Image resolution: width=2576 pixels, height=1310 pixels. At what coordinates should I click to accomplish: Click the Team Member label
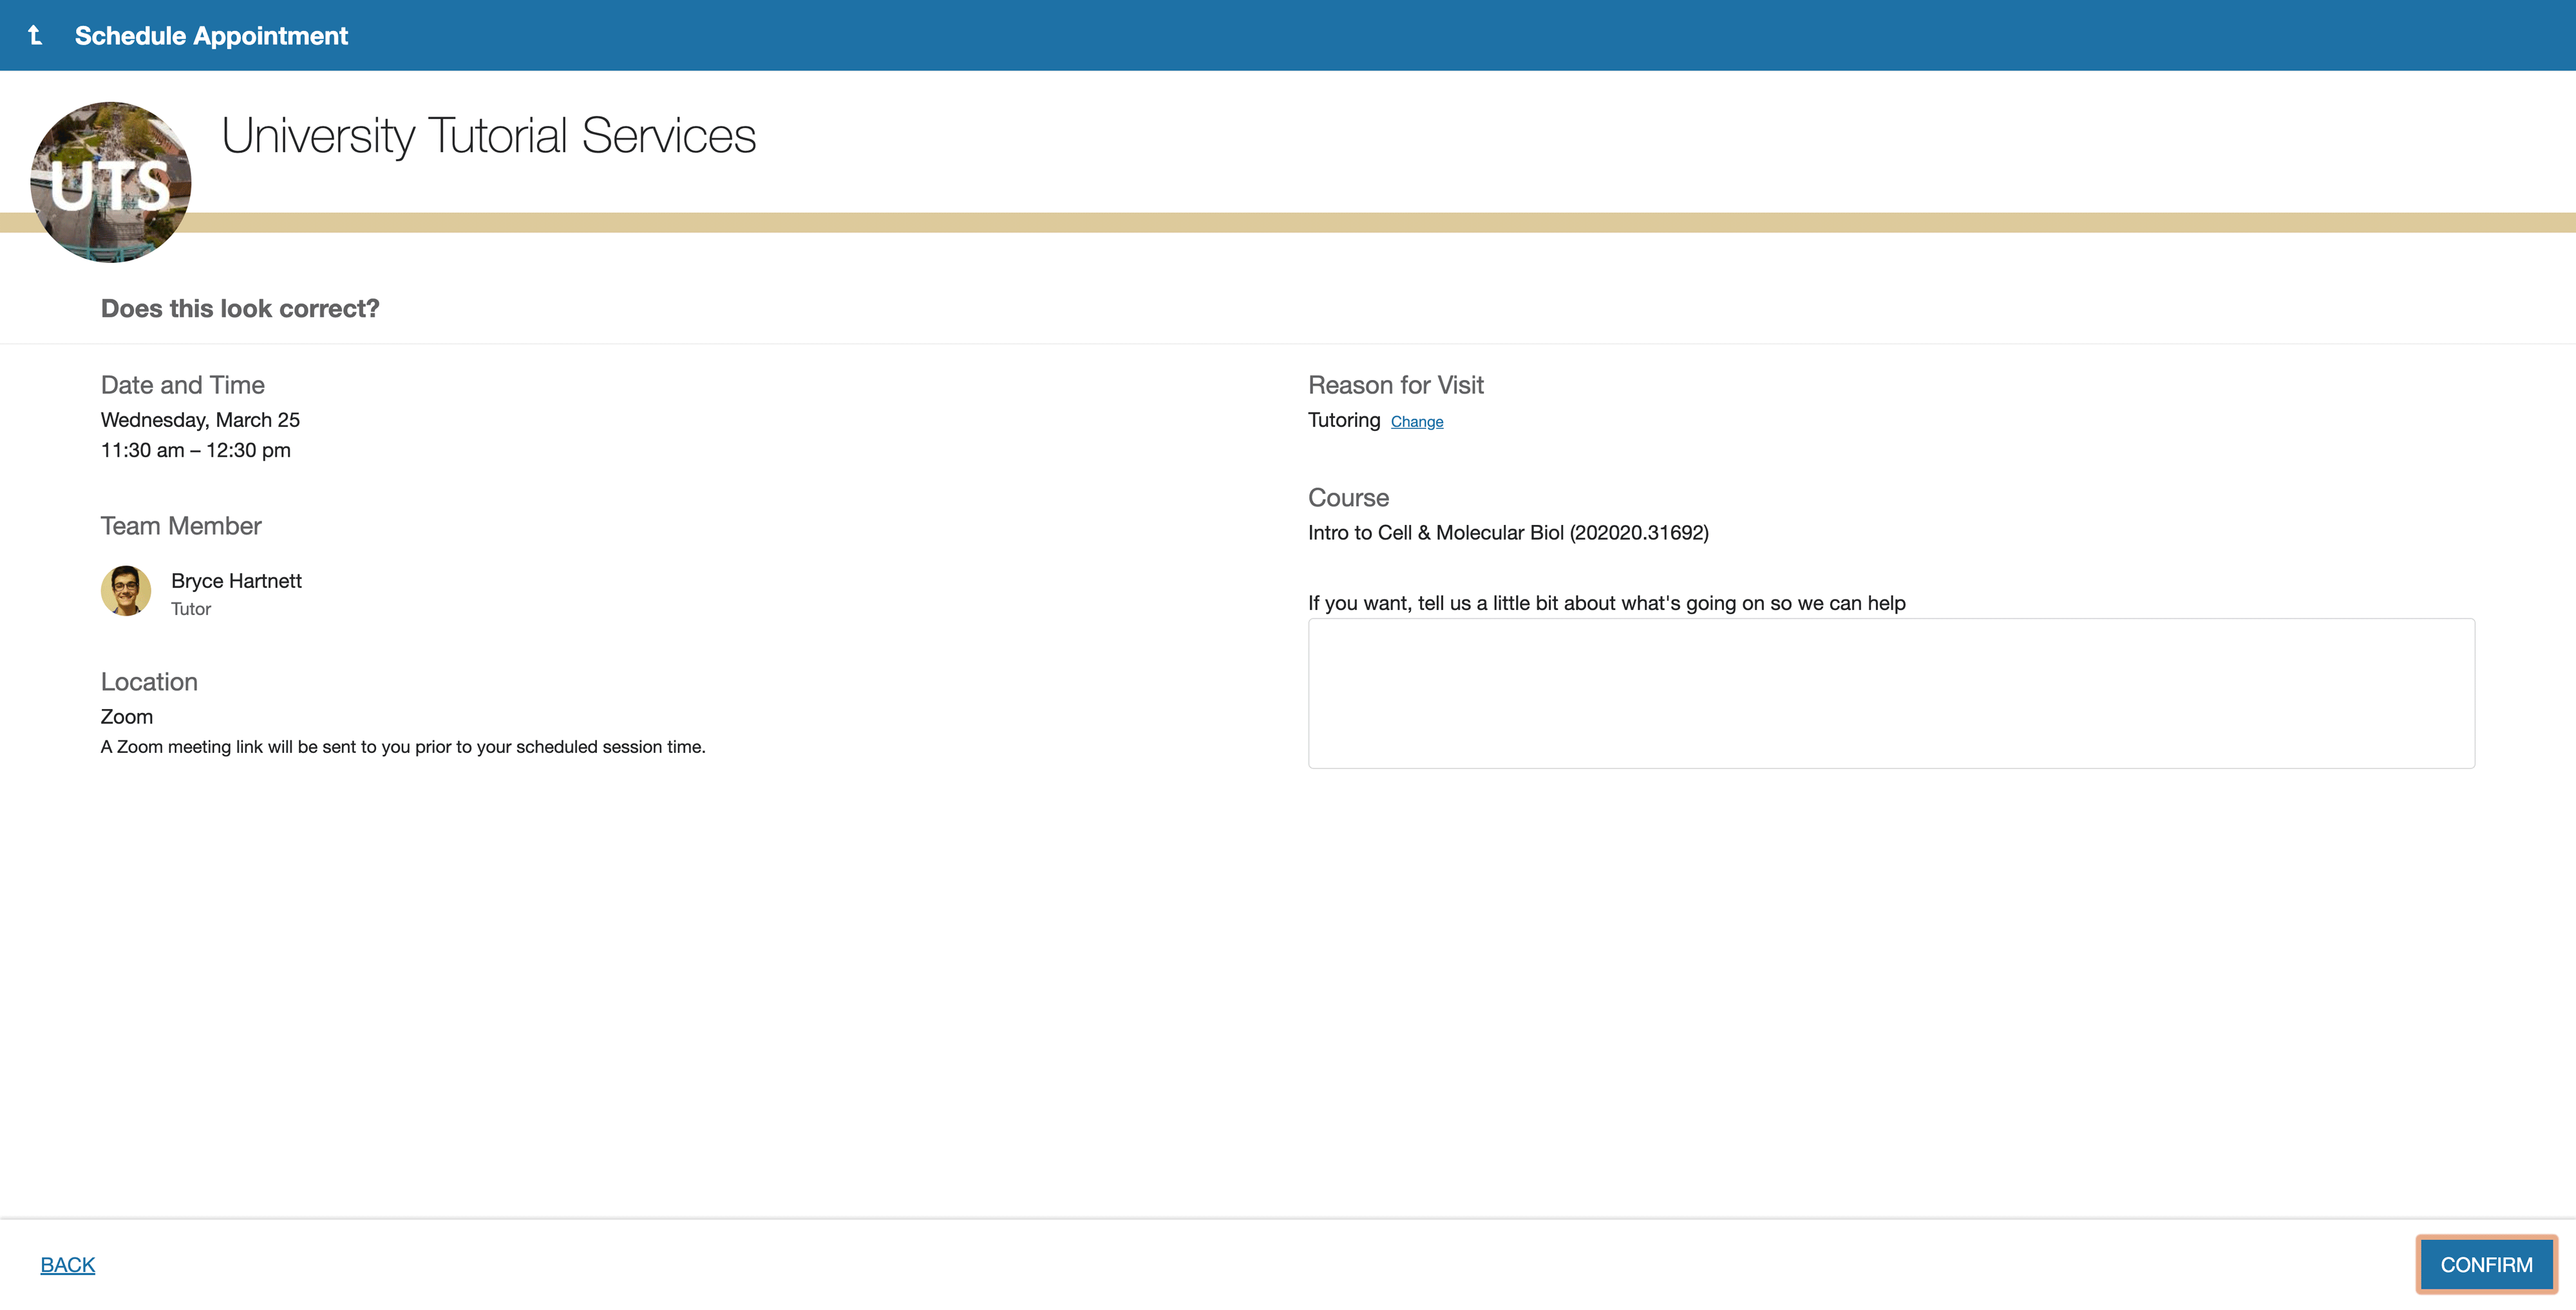tap(181, 526)
